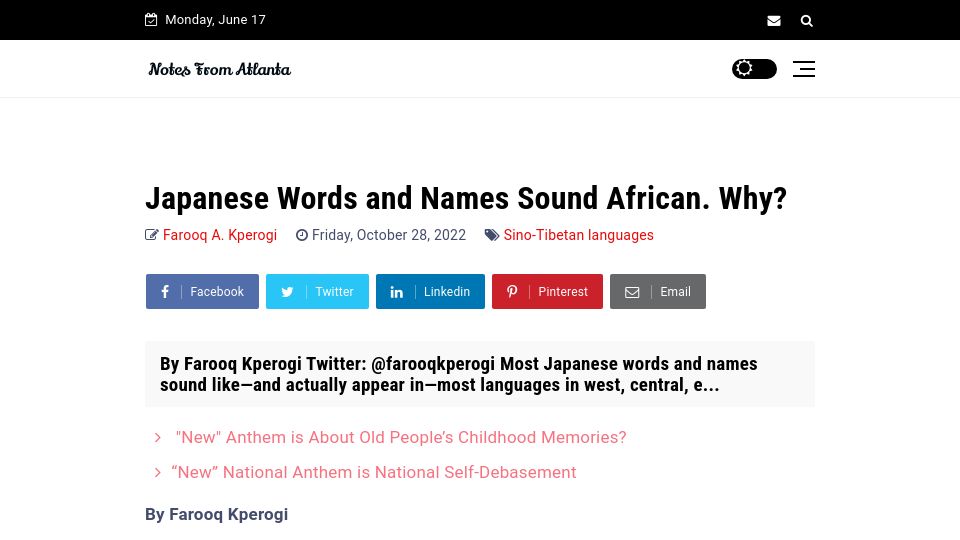This screenshot has width=960, height=540.
Task: Click chevron before Old People's Childhood Memories link
Action: (158, 438)
